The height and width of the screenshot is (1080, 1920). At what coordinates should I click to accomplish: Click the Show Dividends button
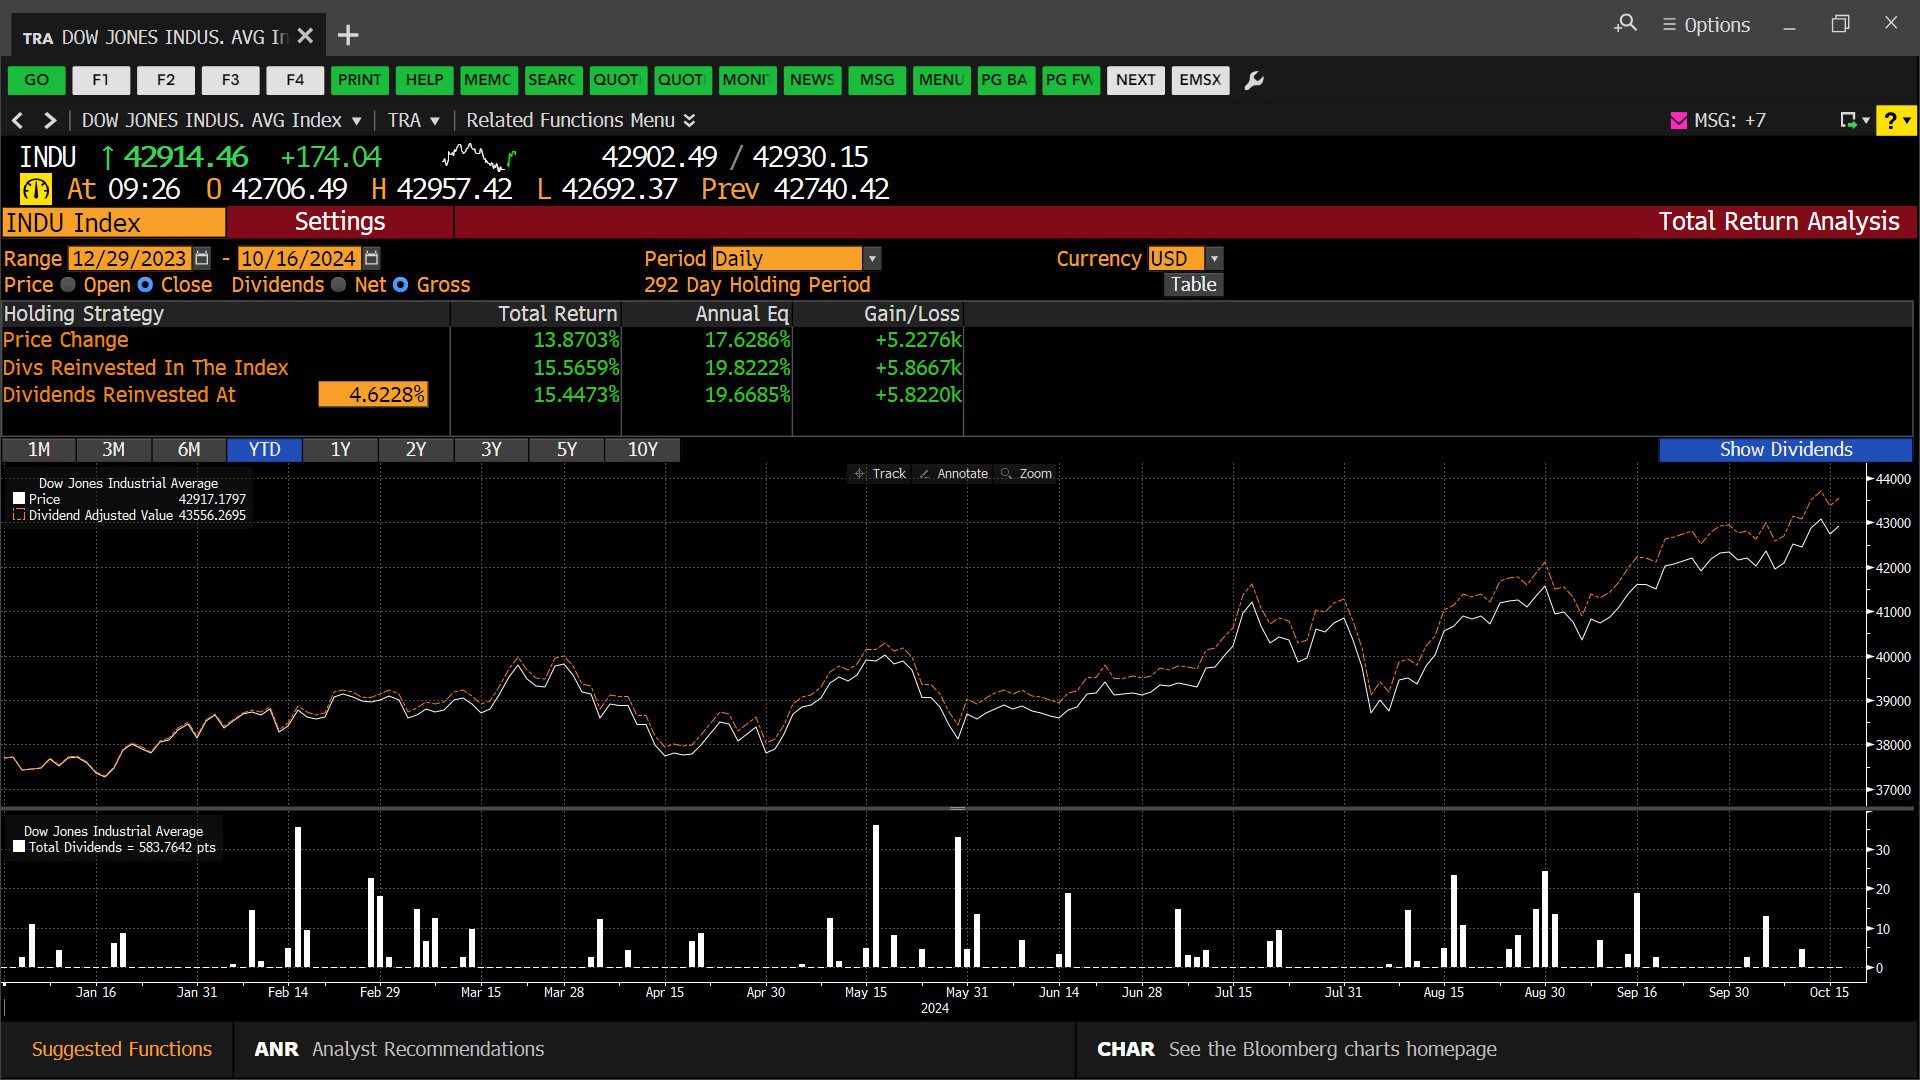coord(1785,449)
